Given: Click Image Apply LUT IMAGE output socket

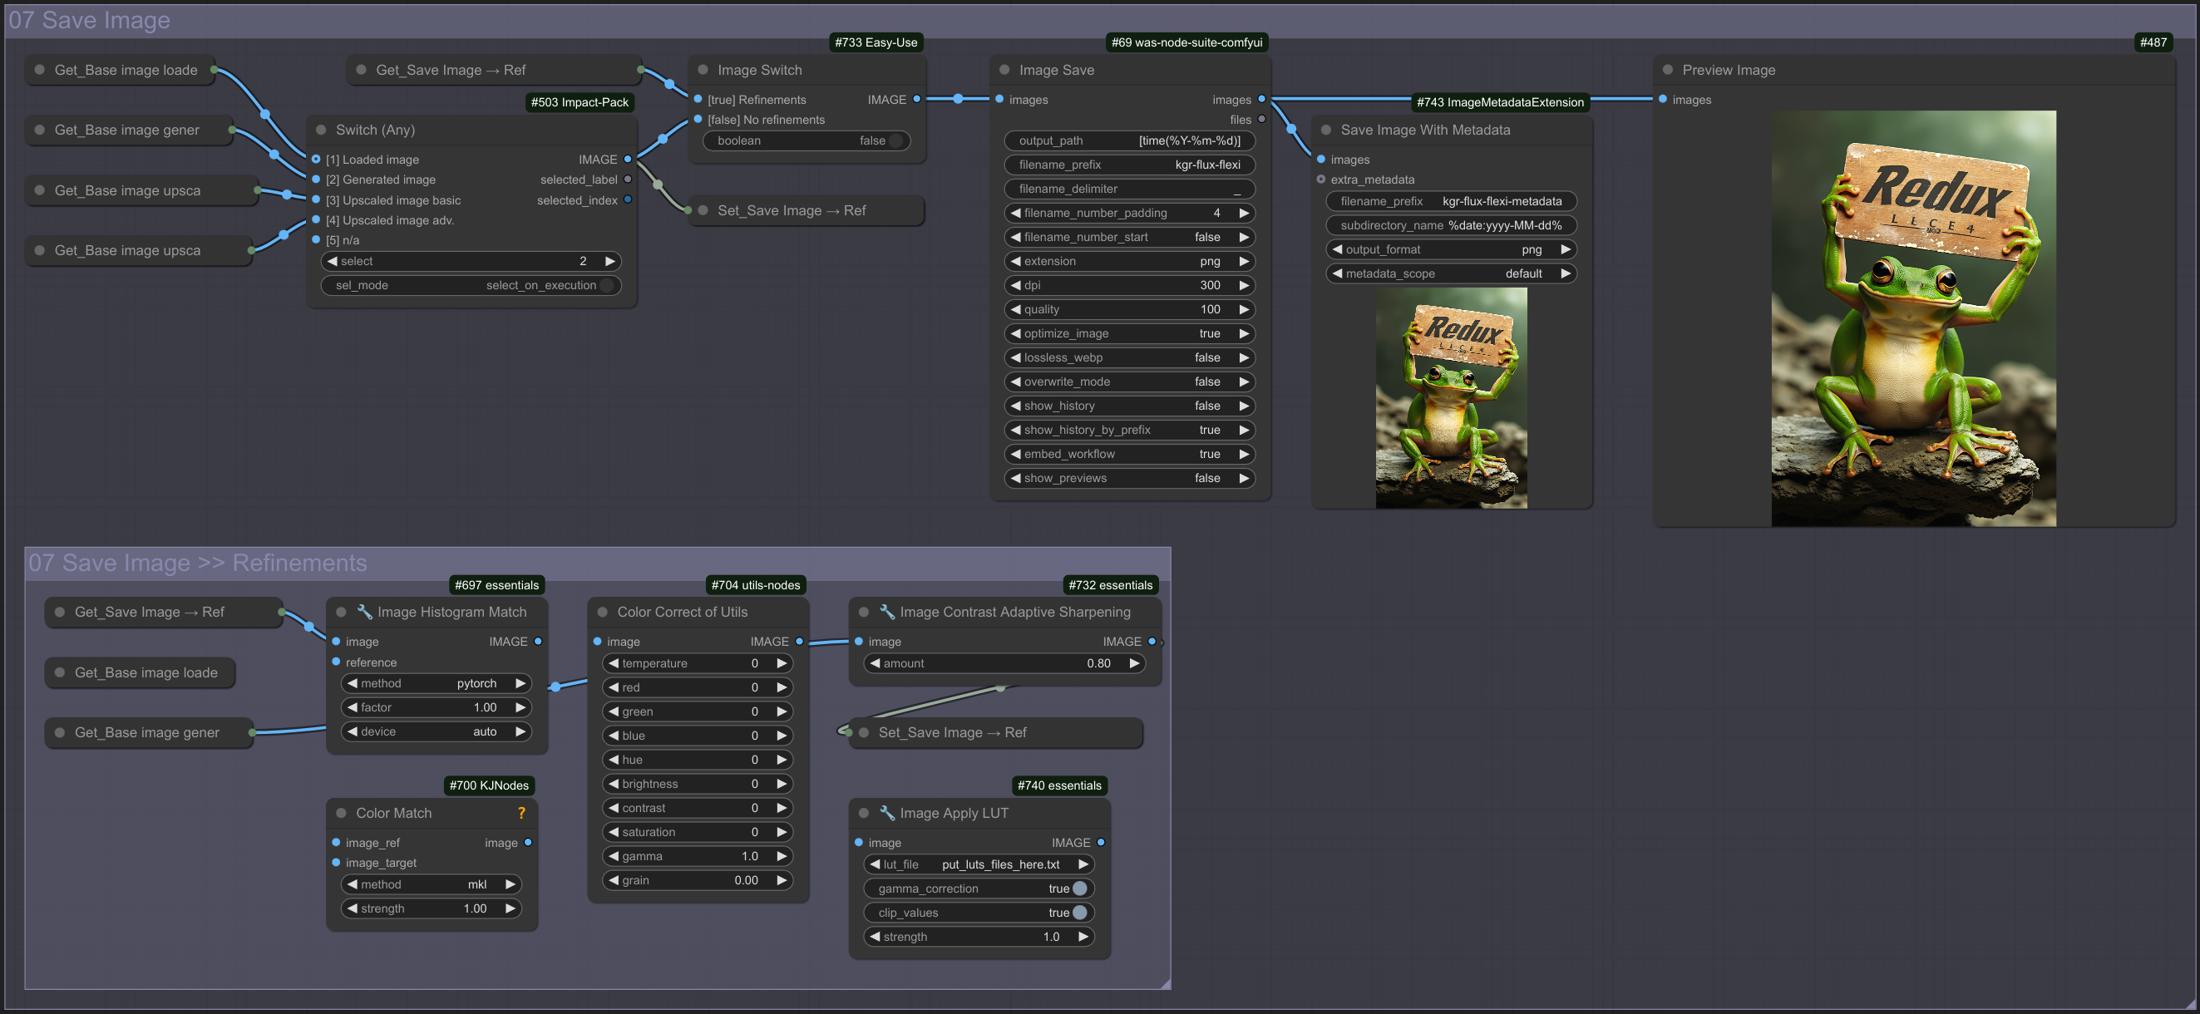Looking at the screenshot, I should (1100, 842).
